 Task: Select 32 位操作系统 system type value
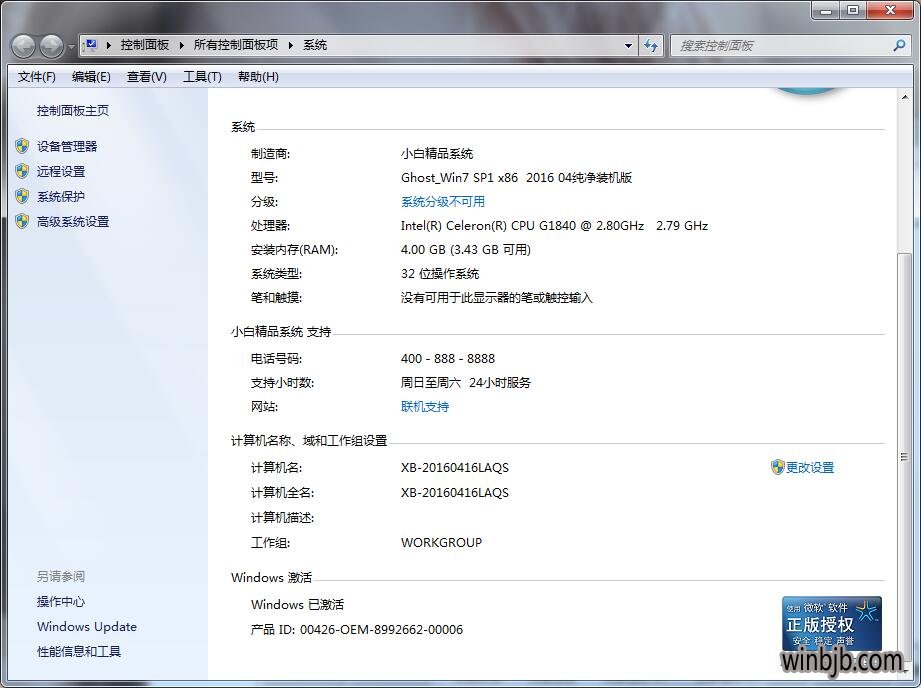(440, 274)
